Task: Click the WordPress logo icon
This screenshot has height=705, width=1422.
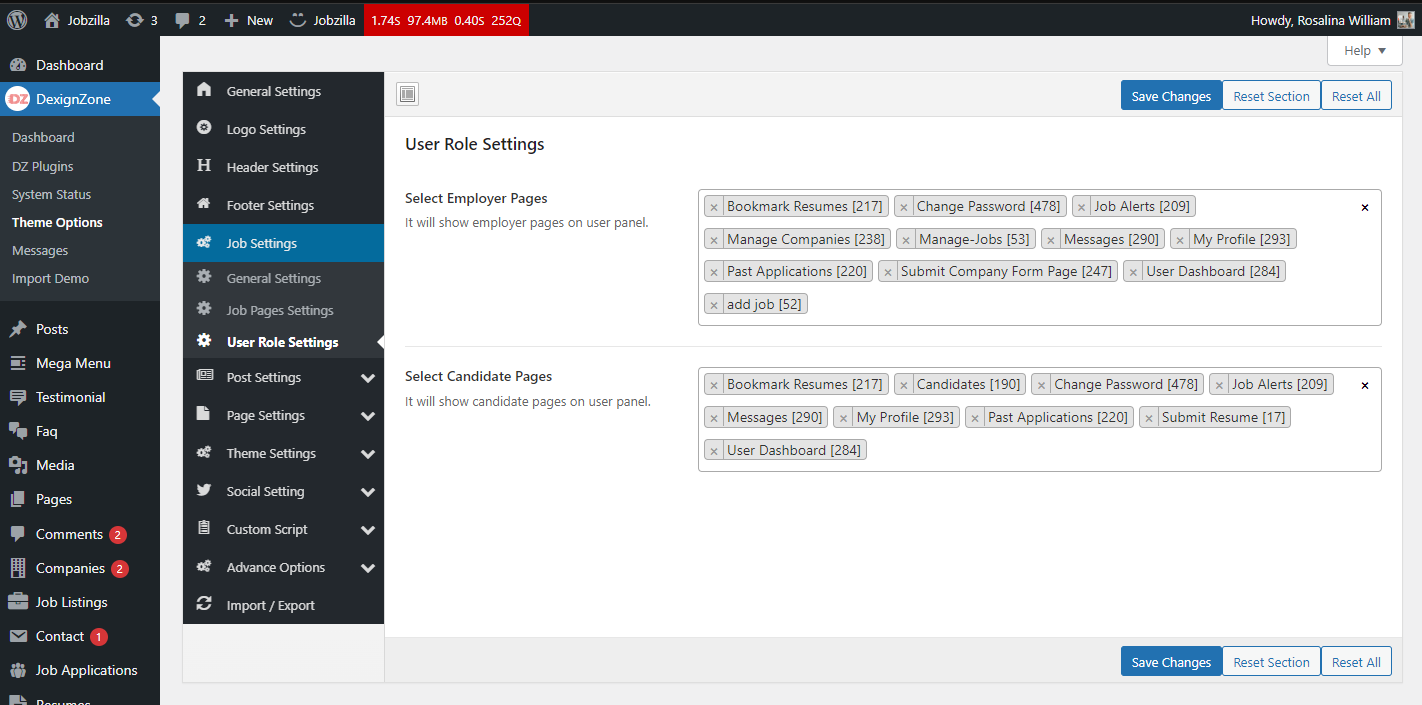Action: pyautogui.click(x=17, y=20)
